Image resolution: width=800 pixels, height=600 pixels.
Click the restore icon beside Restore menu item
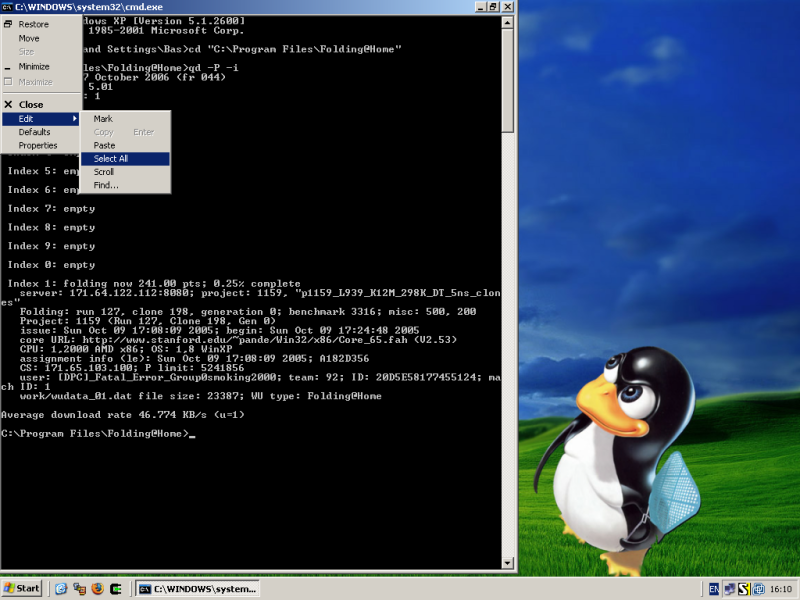tap(8, 24)
